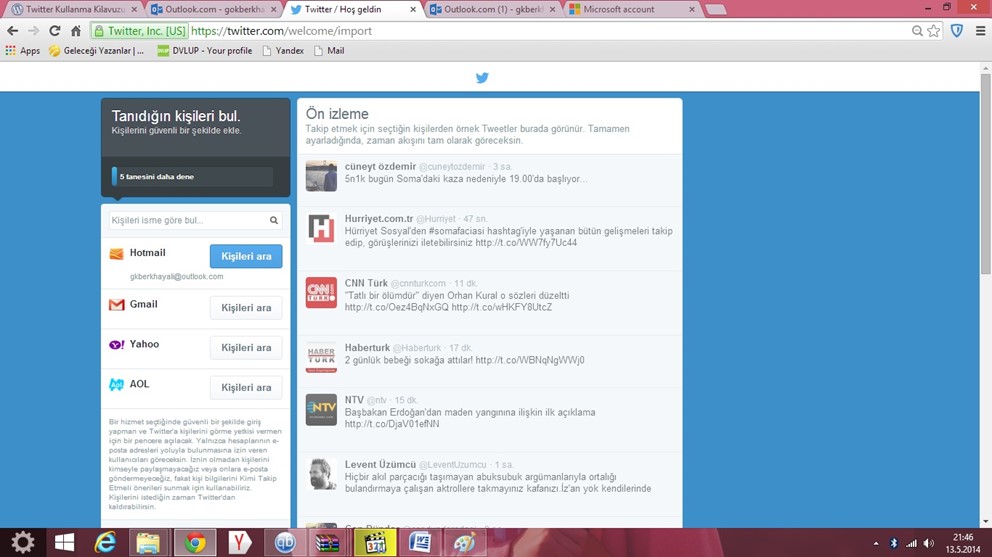992x557 pixels.
Task: Open a new browser tab
Action: [715, 9]
